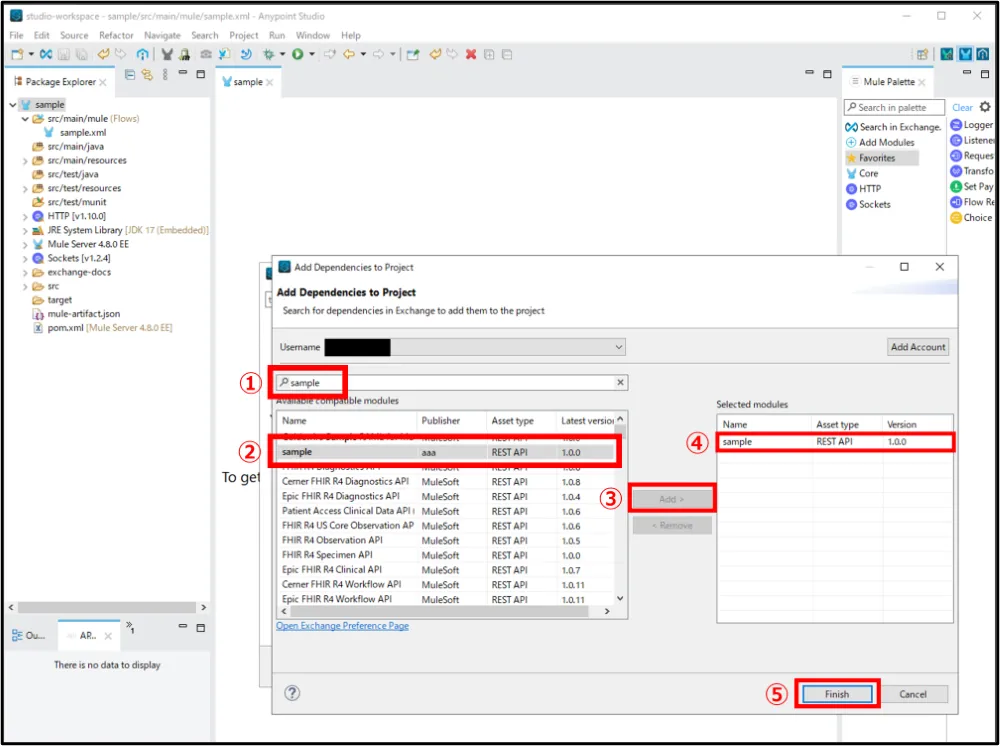This screenshot has width=1000, height=746.
Task: Click Search in Exchange palette entry
Action: tap(893, 127)
